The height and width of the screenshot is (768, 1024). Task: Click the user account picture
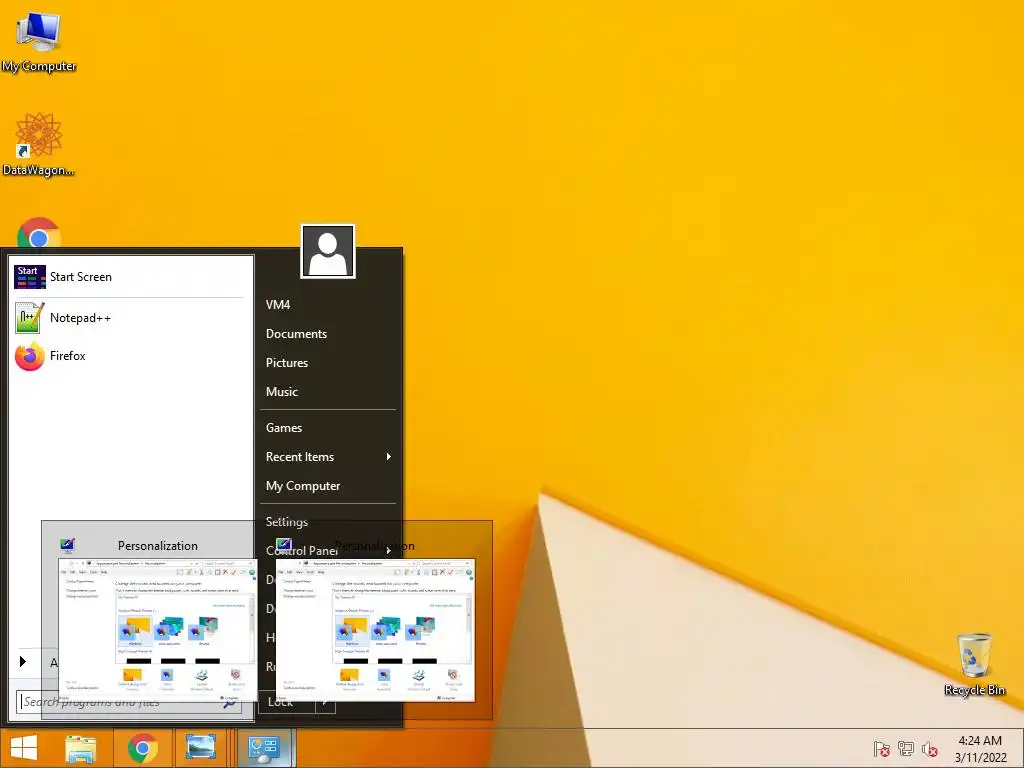pyautogui.click(x=328, y=251)
